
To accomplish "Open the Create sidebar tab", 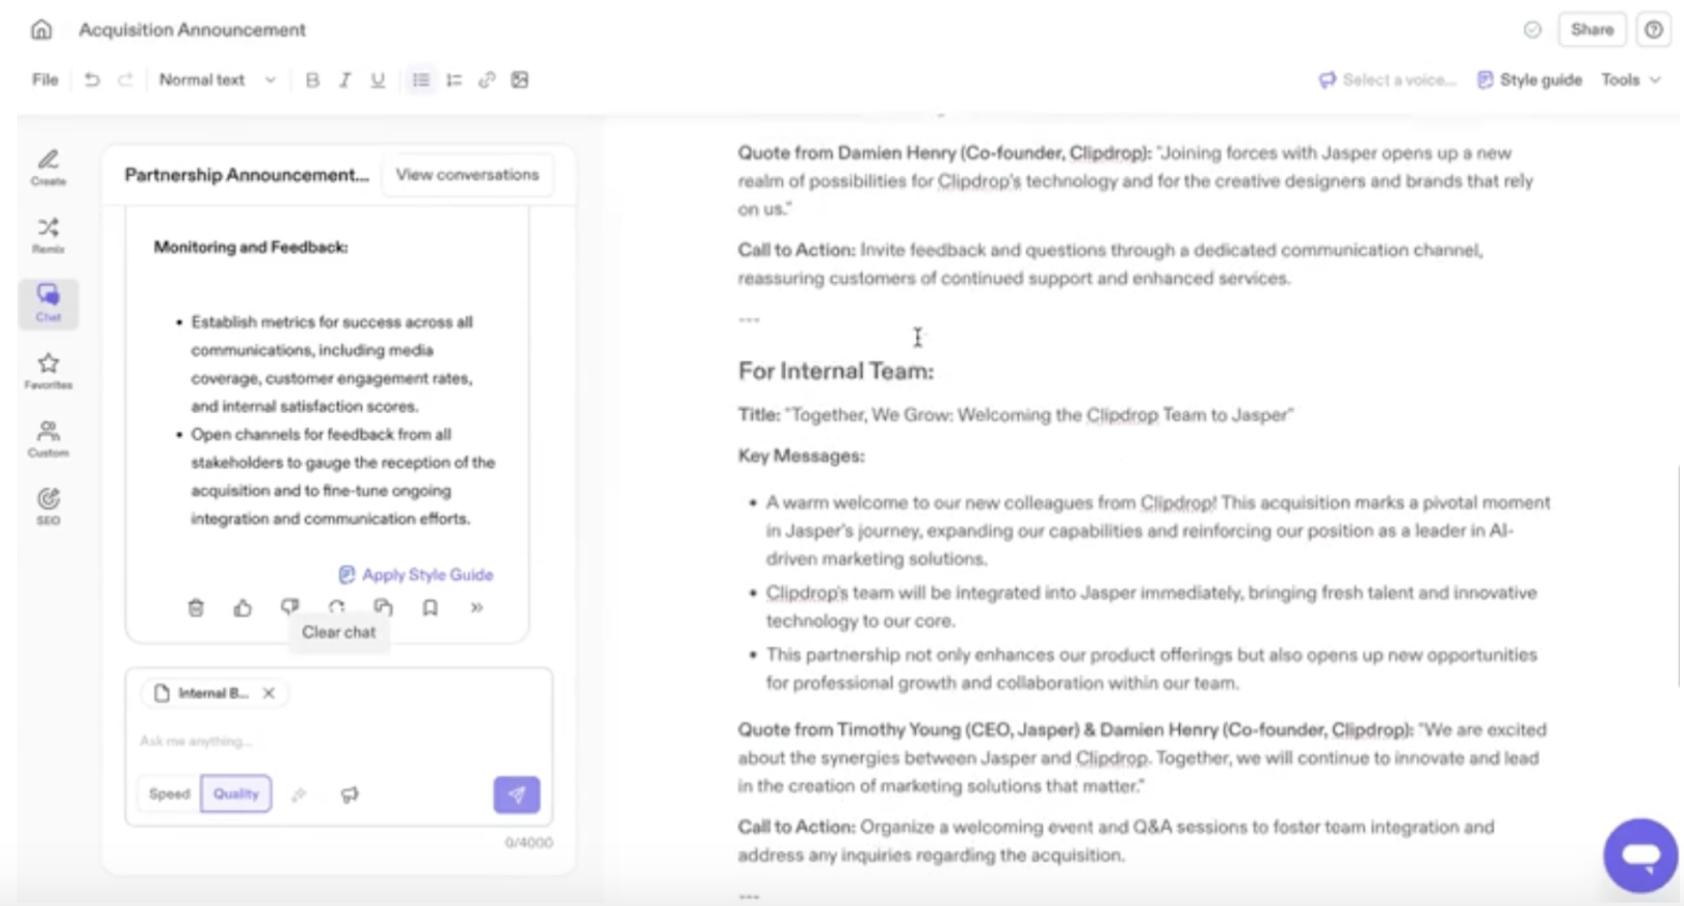I will (48, 167).
